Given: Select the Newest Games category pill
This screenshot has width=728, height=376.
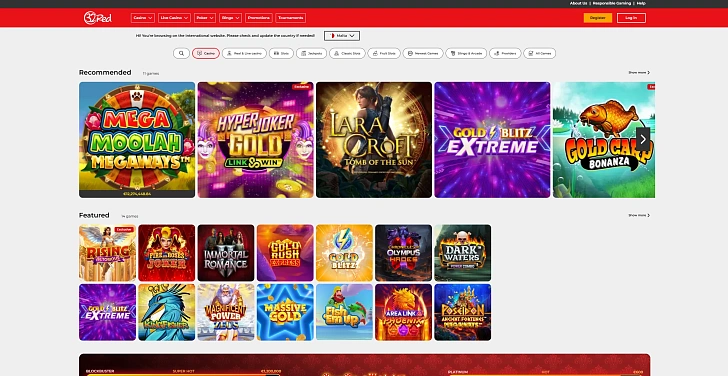Looking at the screenshot, I should 423,53.
